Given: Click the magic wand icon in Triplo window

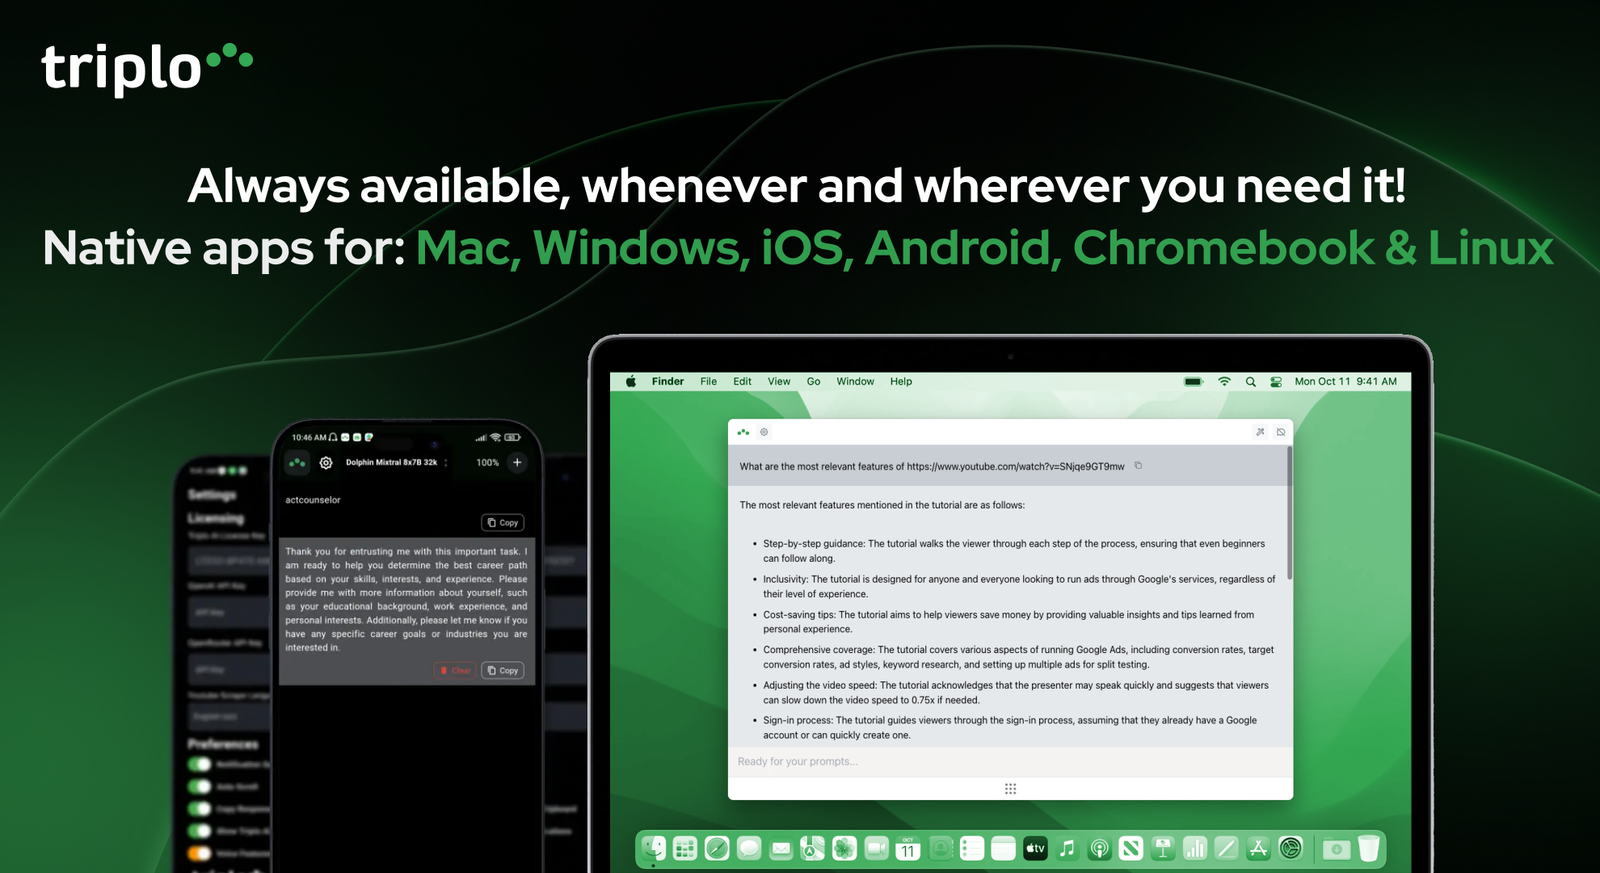Looking at the screenshot, I should [1260, 432].
